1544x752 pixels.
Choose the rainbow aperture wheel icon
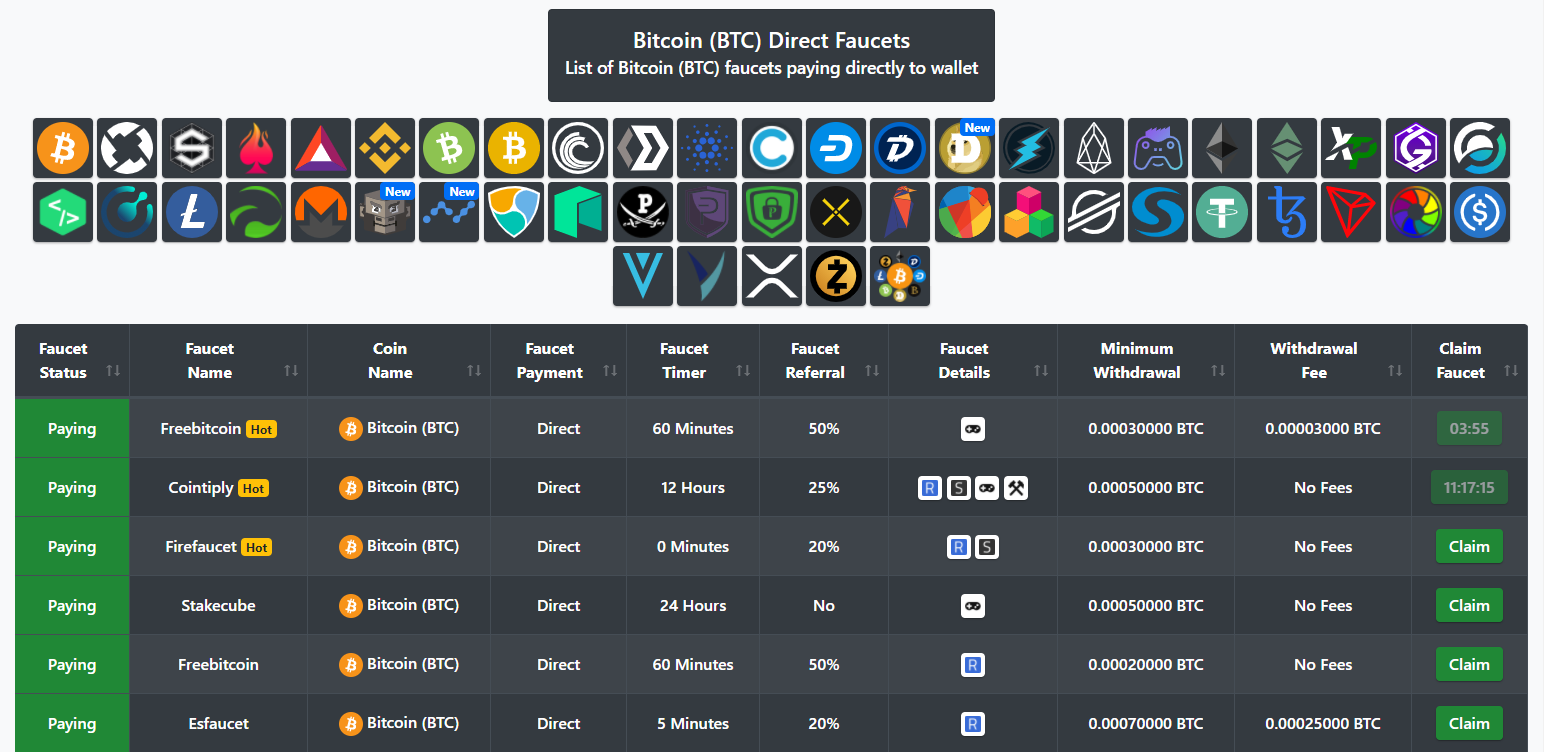[1415, 212]
